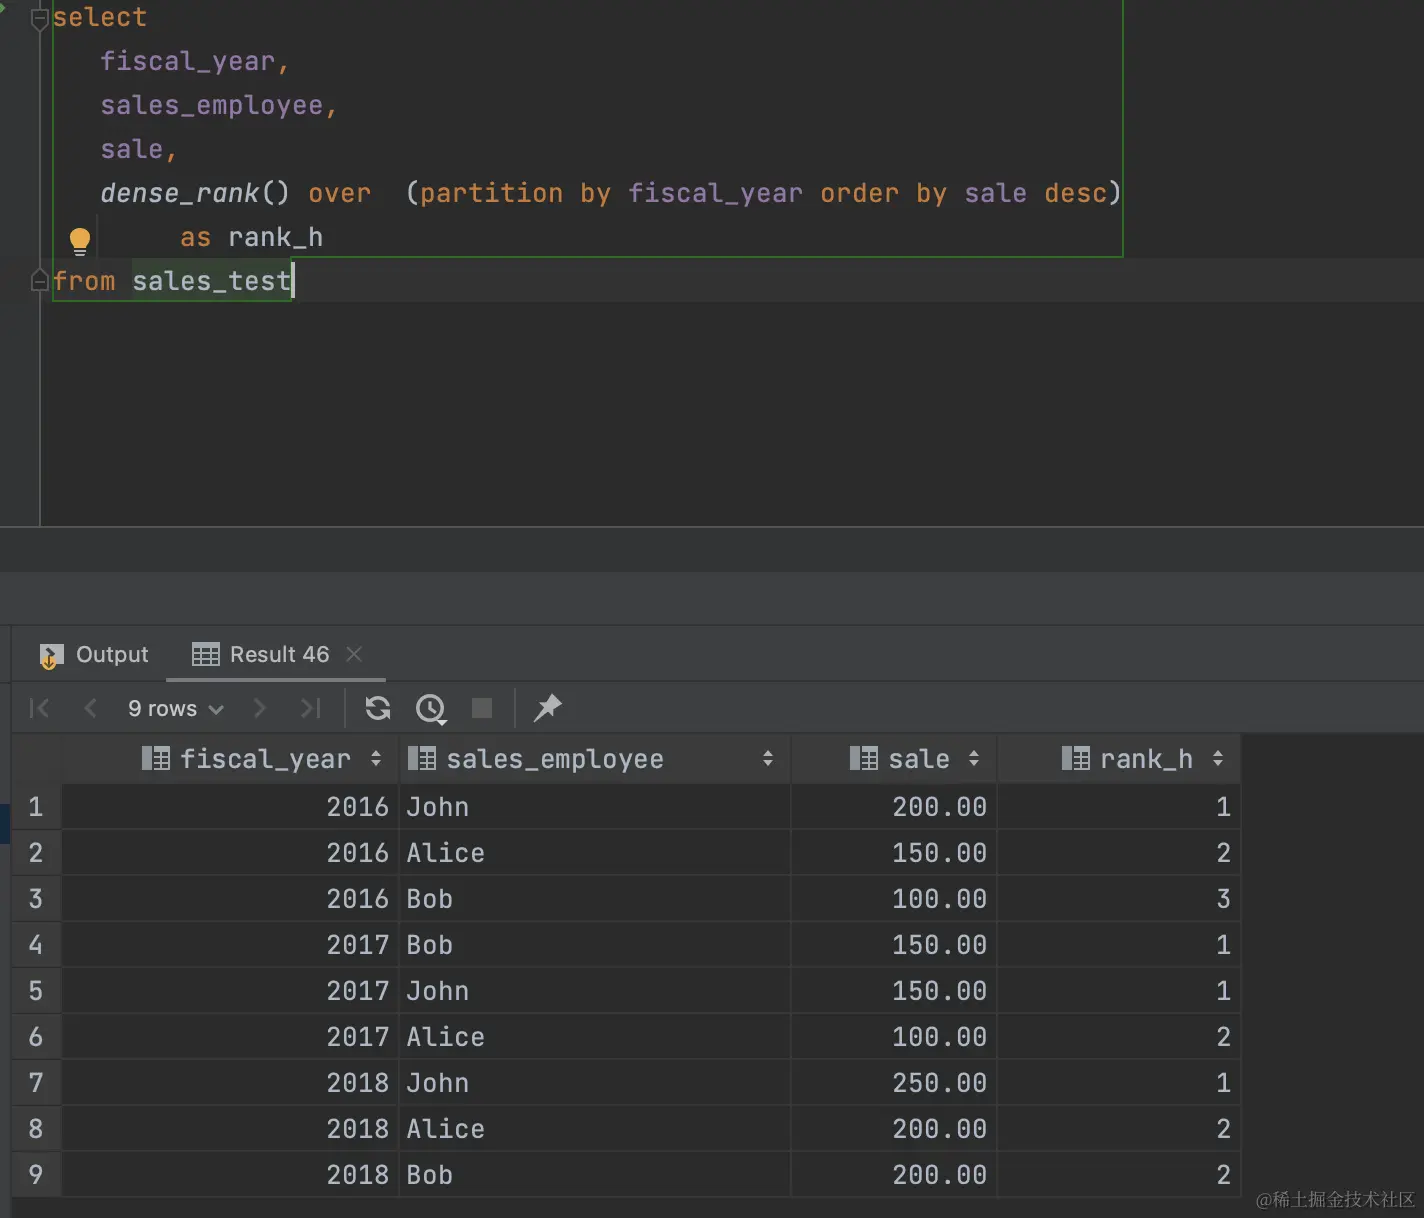Select the sales_employee column header
1424x1218 pixels.
[595, 759]
